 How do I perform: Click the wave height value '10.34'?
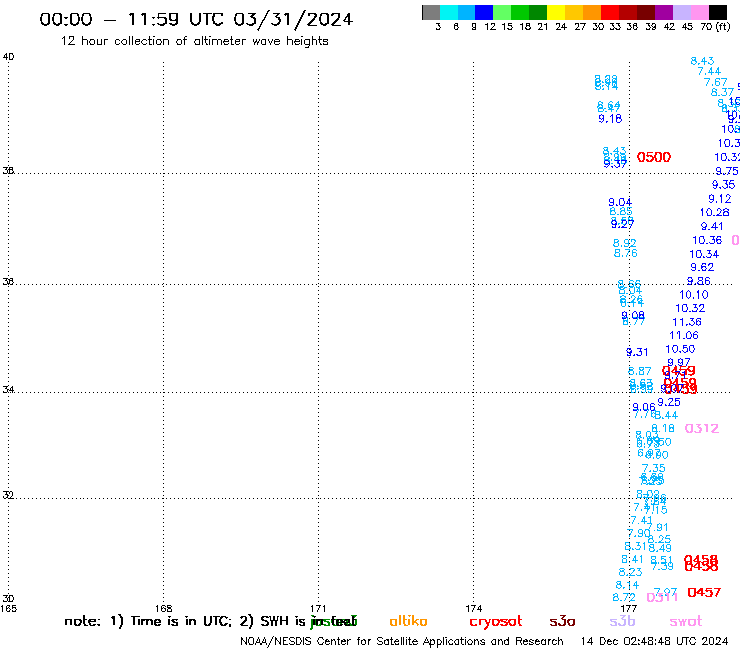pos(704,254)
